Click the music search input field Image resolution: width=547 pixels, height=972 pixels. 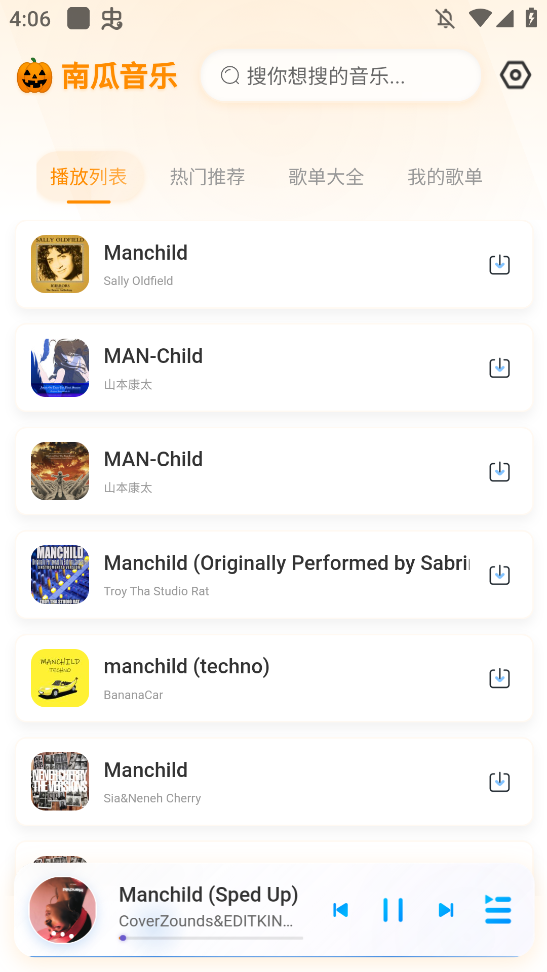(x=340, y=76)
